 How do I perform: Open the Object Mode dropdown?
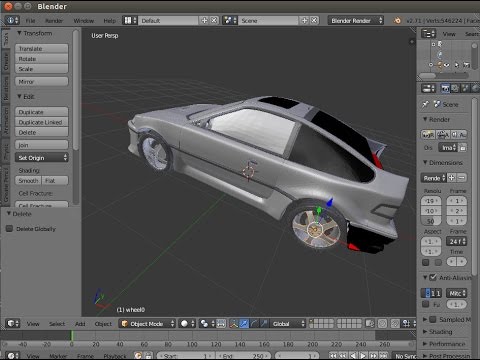[147, 323]
